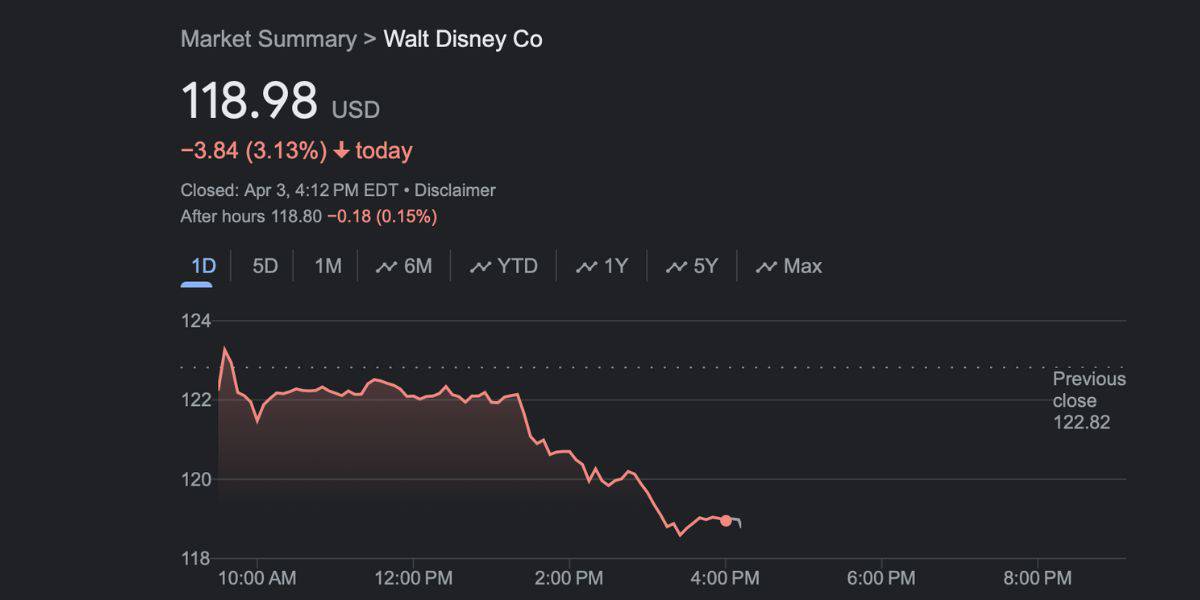The height and width of the screenshot is (600, 1200).
Task: Select the 1D range tab
Action: pyautogui.click(x=203, y=266)
